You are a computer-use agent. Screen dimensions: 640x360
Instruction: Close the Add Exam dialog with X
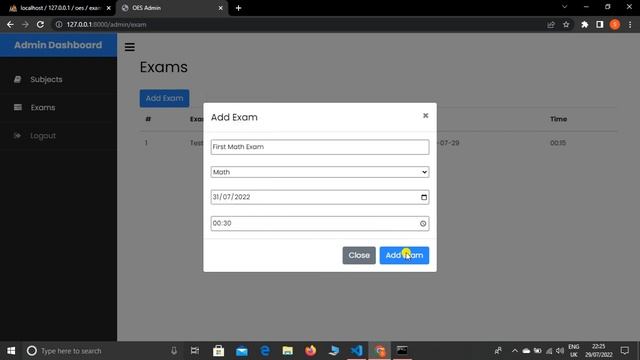point(425,116)
